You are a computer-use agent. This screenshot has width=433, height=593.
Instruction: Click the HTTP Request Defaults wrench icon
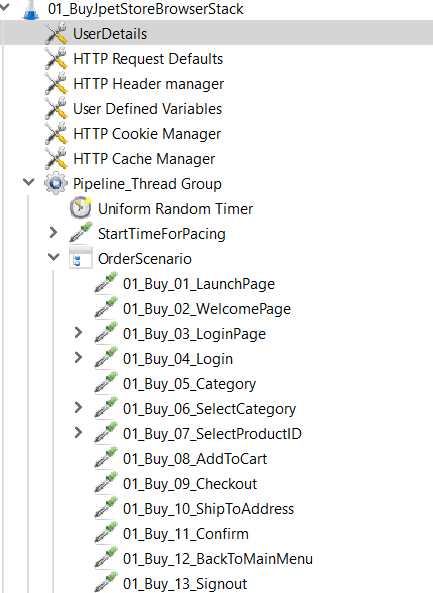(56, 59)
